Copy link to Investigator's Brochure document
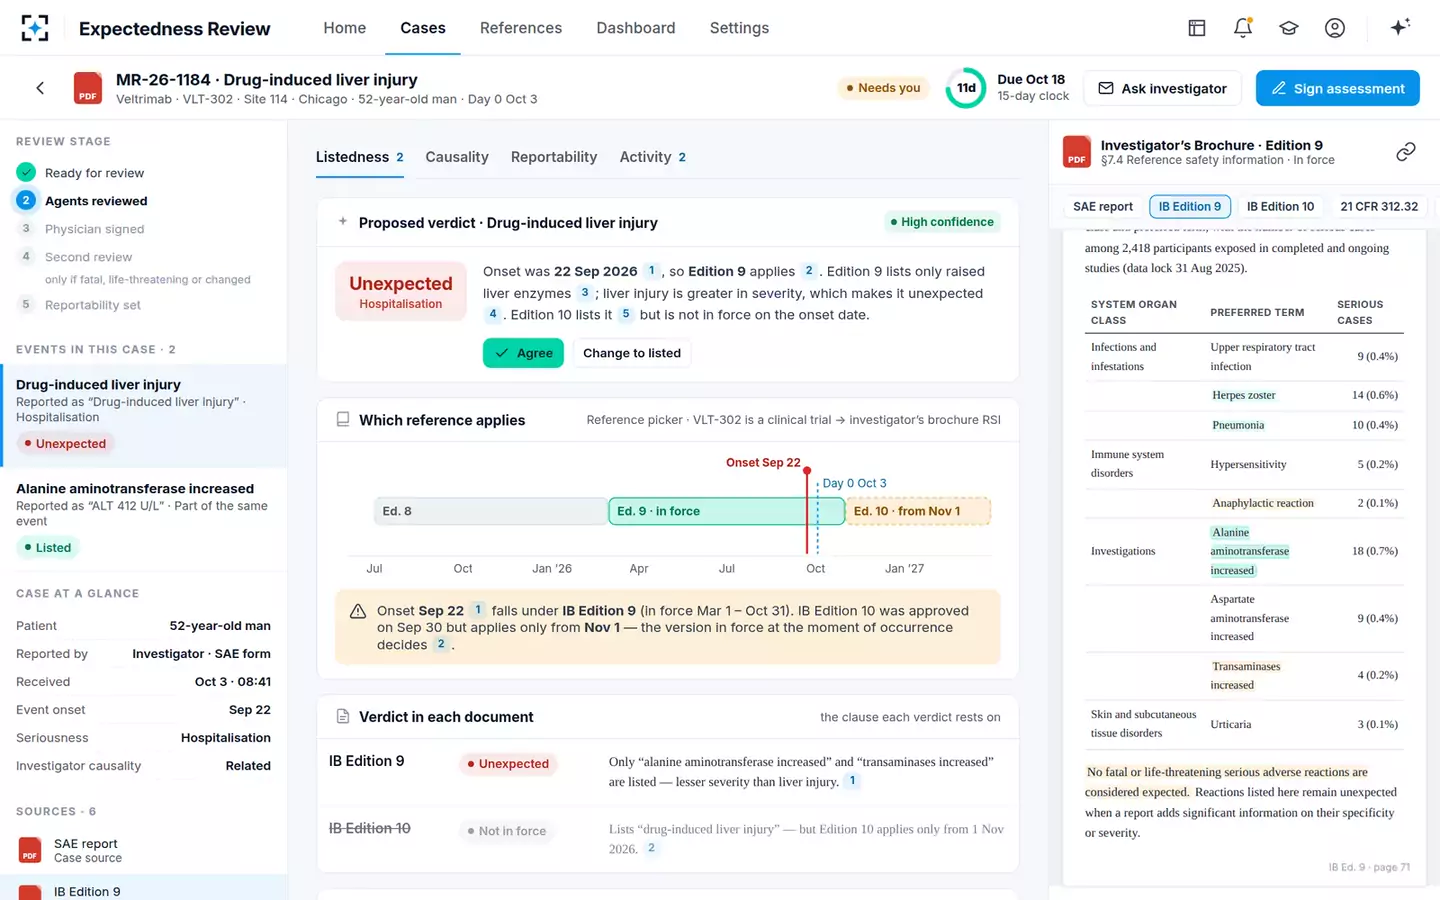Viewport: 1440px width, 900px height. (1406, 152)
